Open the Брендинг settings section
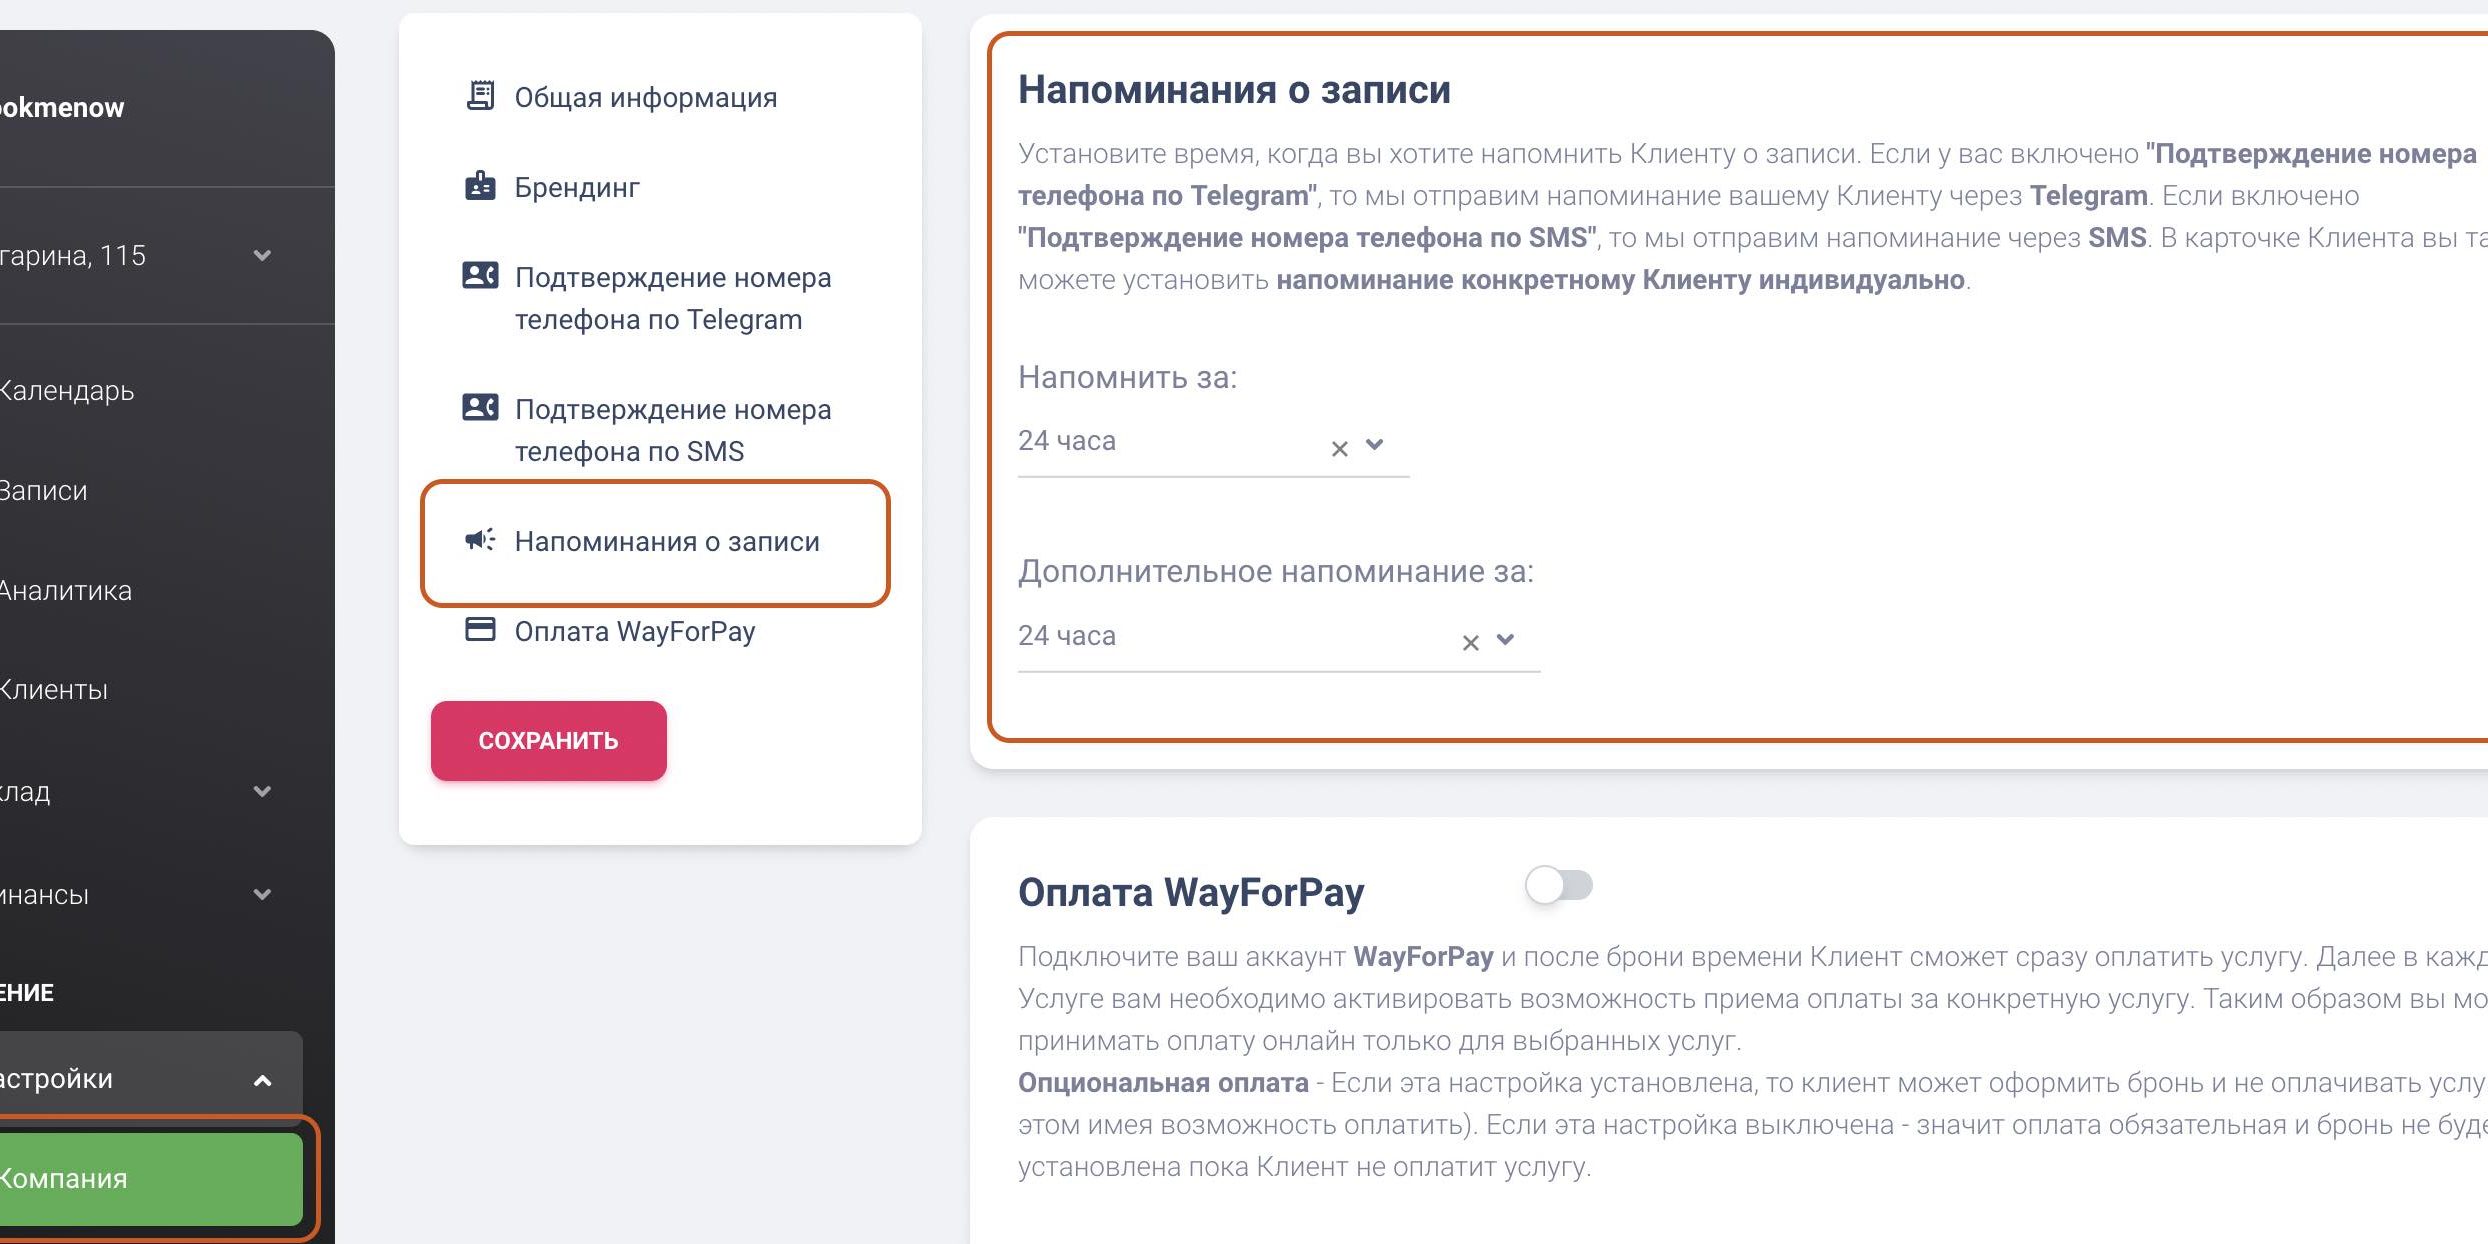The width and height of the screenshot is (2488, 1244). click(x=577, y=187)
